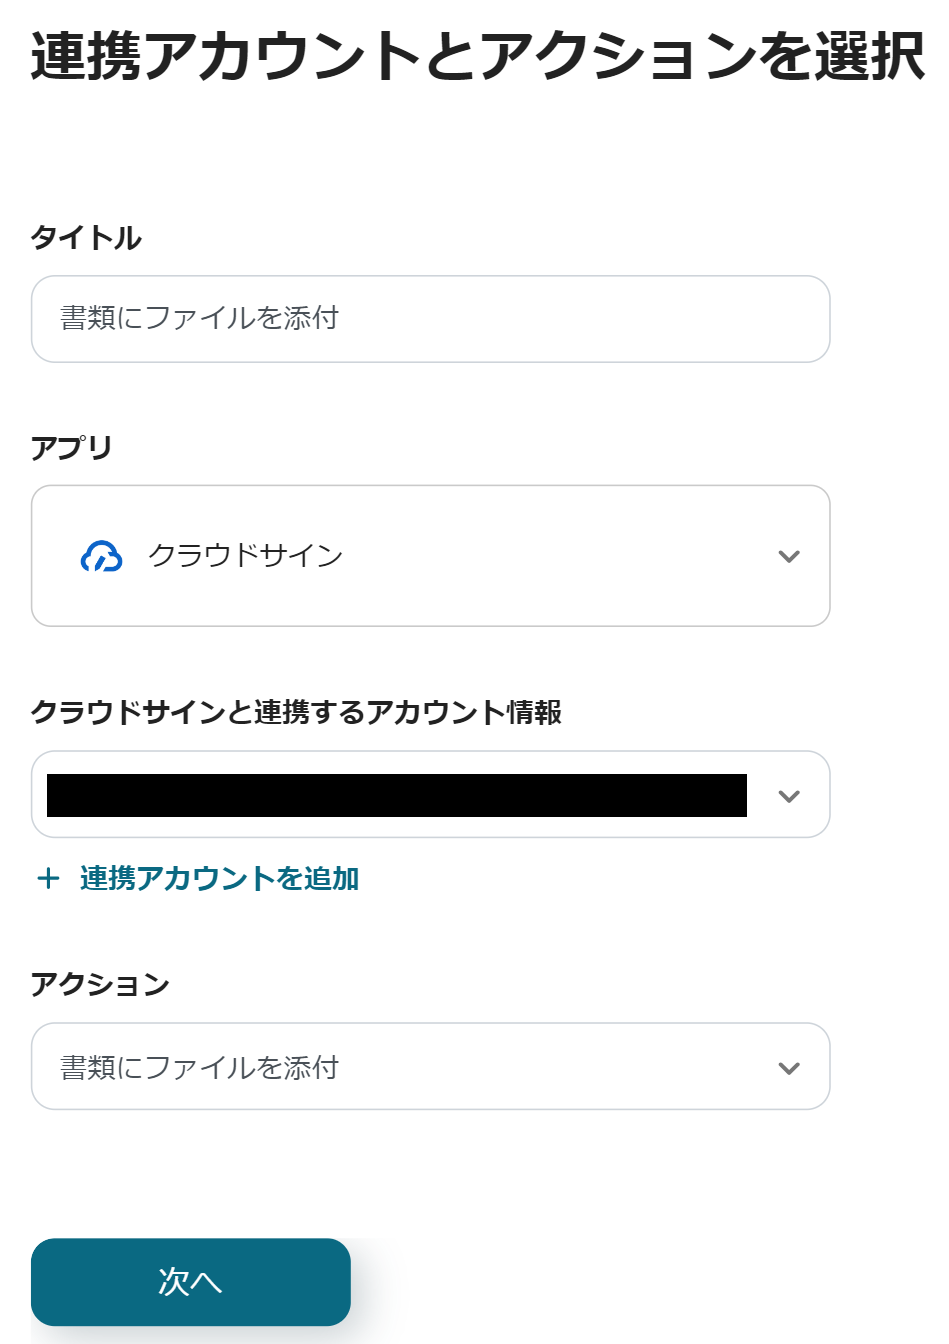The image size is (949, 1344).
Task: Click the empty middle of アクション selector
Action: pyautogui.click(x=540, y=1068)
